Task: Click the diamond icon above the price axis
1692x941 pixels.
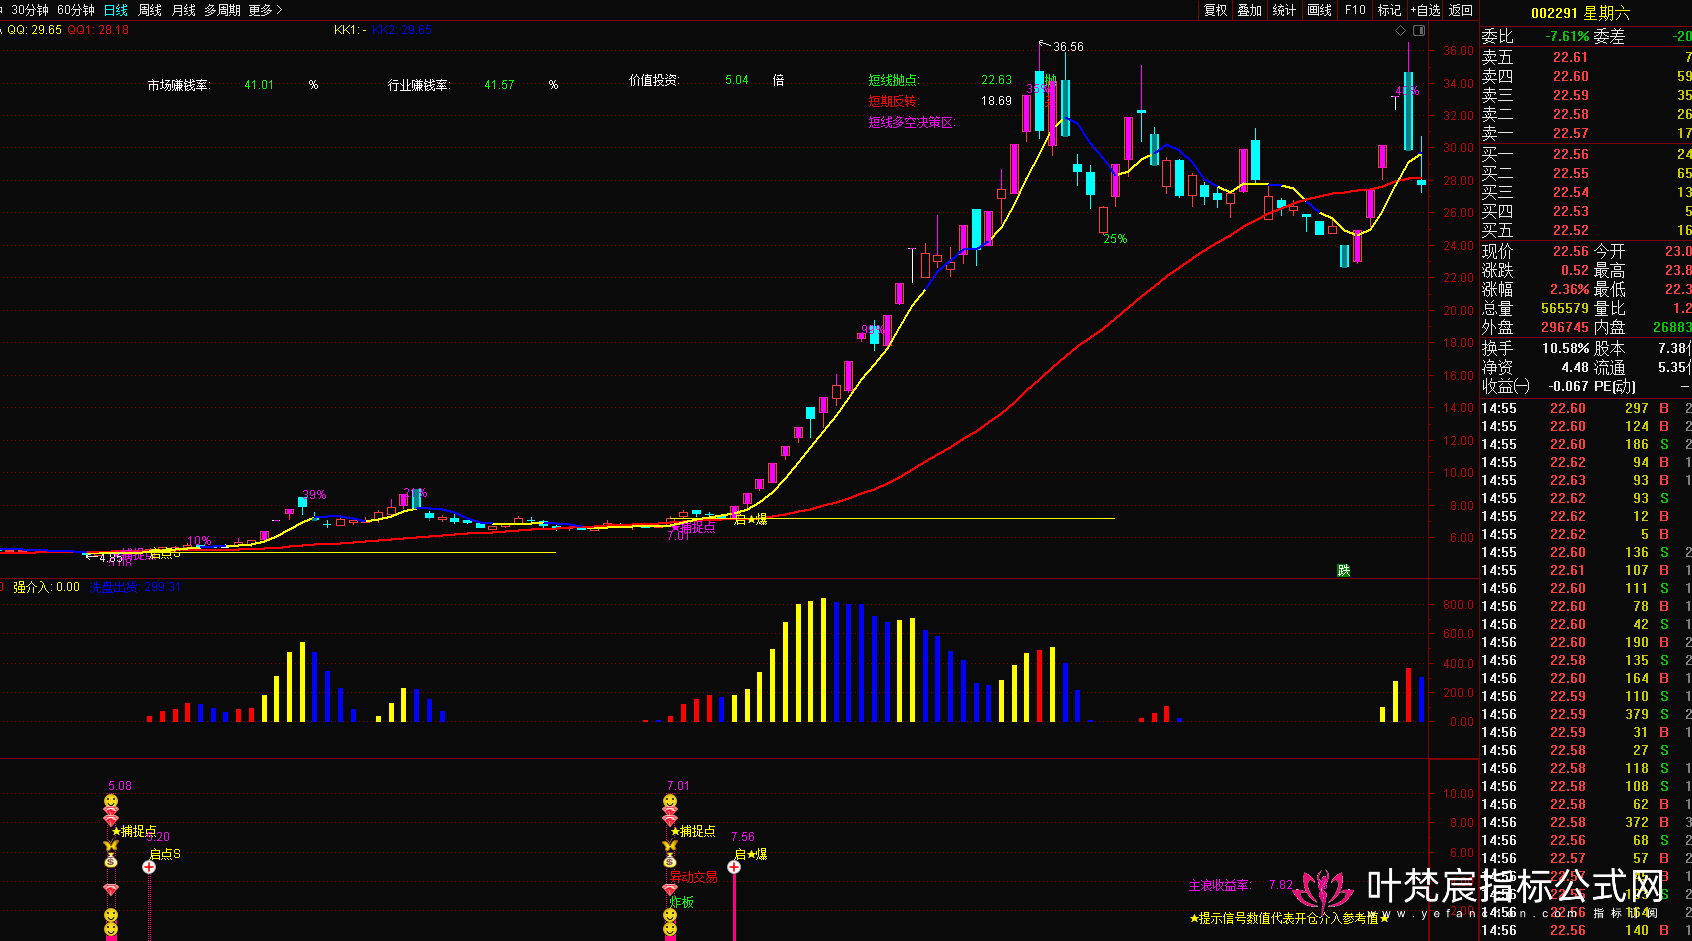Action: click(x=1401, y=31)
